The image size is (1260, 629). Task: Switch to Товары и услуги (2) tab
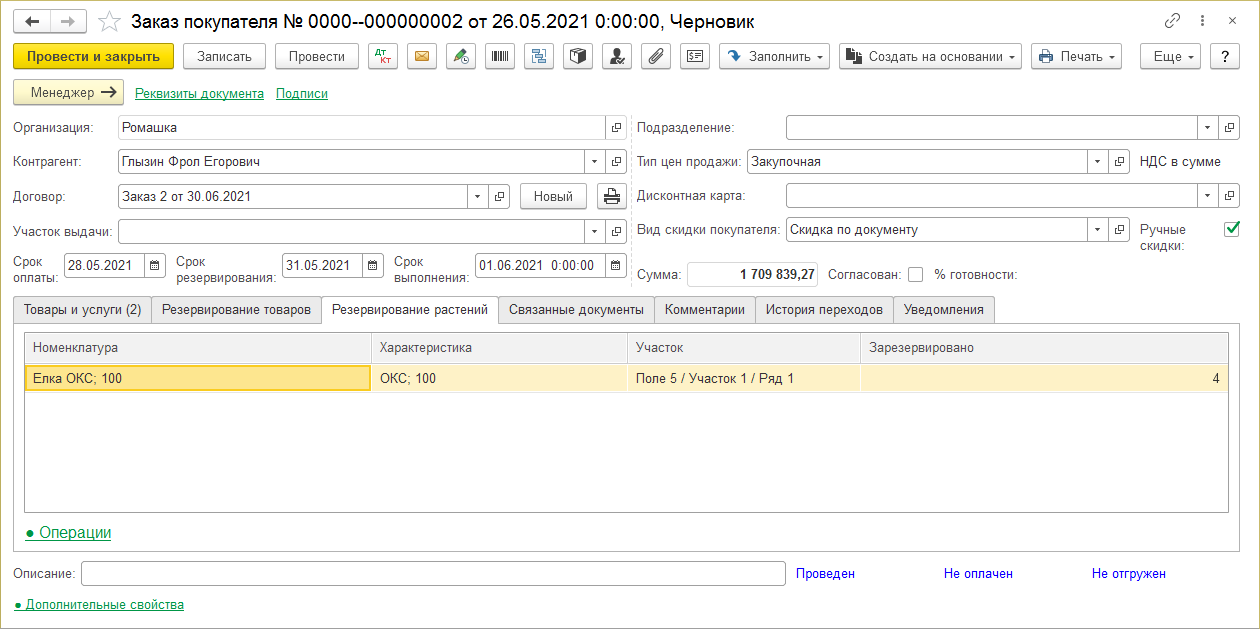82,310
